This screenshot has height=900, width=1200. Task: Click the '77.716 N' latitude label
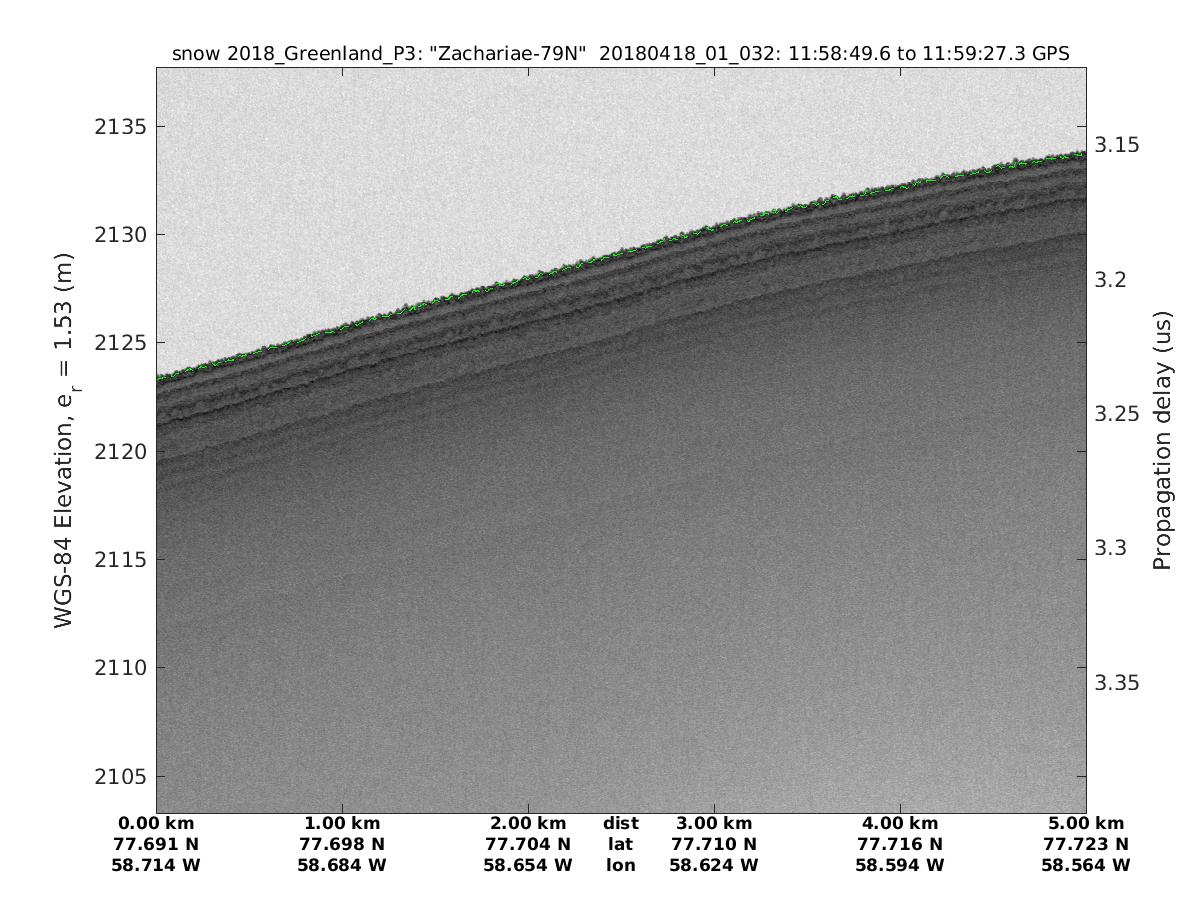coord(900,844)
